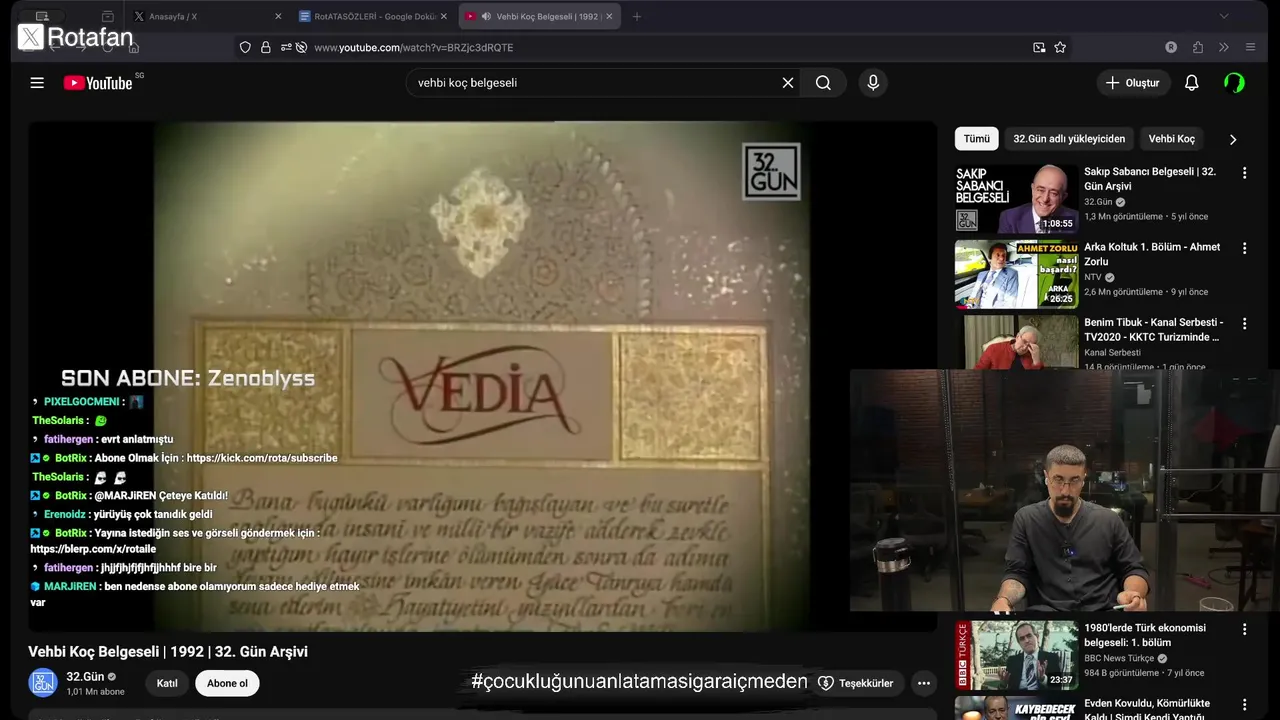Click the 1,01 Mn abone text

coord(95,692)
